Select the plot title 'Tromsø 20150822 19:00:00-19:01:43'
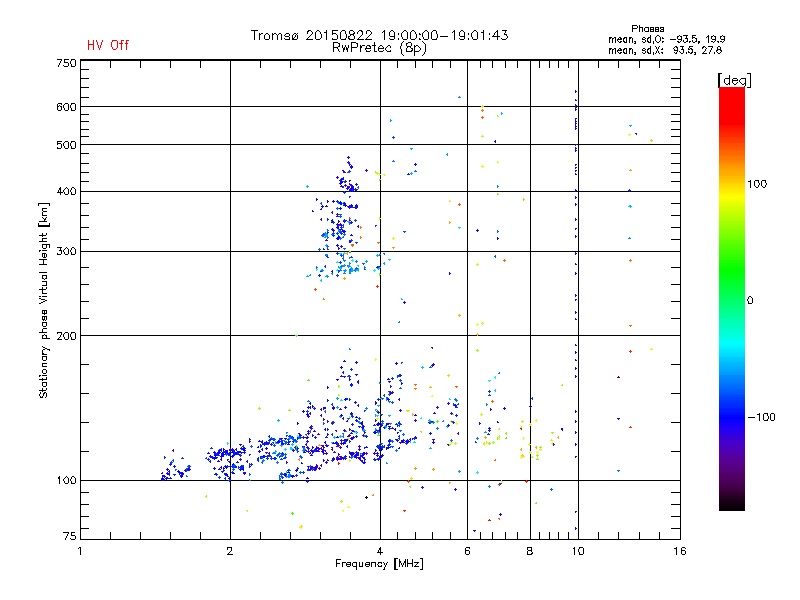This screenshot has height=600, width=800. [x=379, y=35]
